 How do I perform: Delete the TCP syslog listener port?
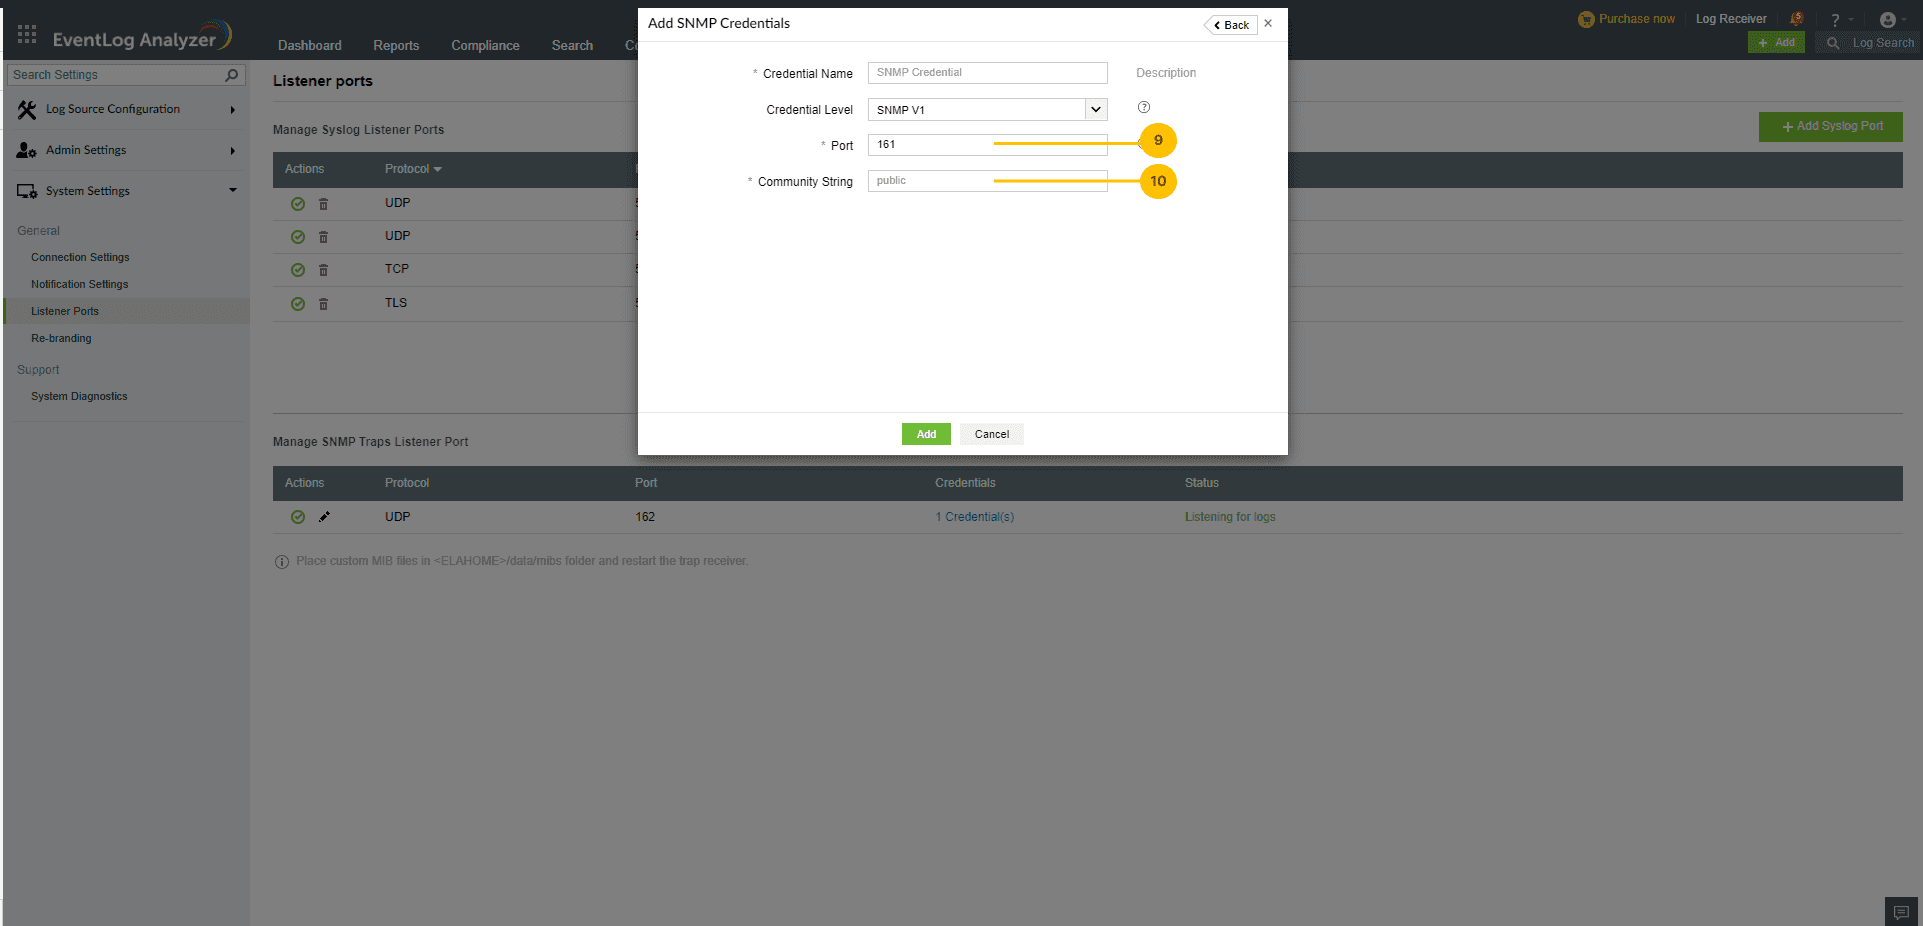(x=323, y=269)
